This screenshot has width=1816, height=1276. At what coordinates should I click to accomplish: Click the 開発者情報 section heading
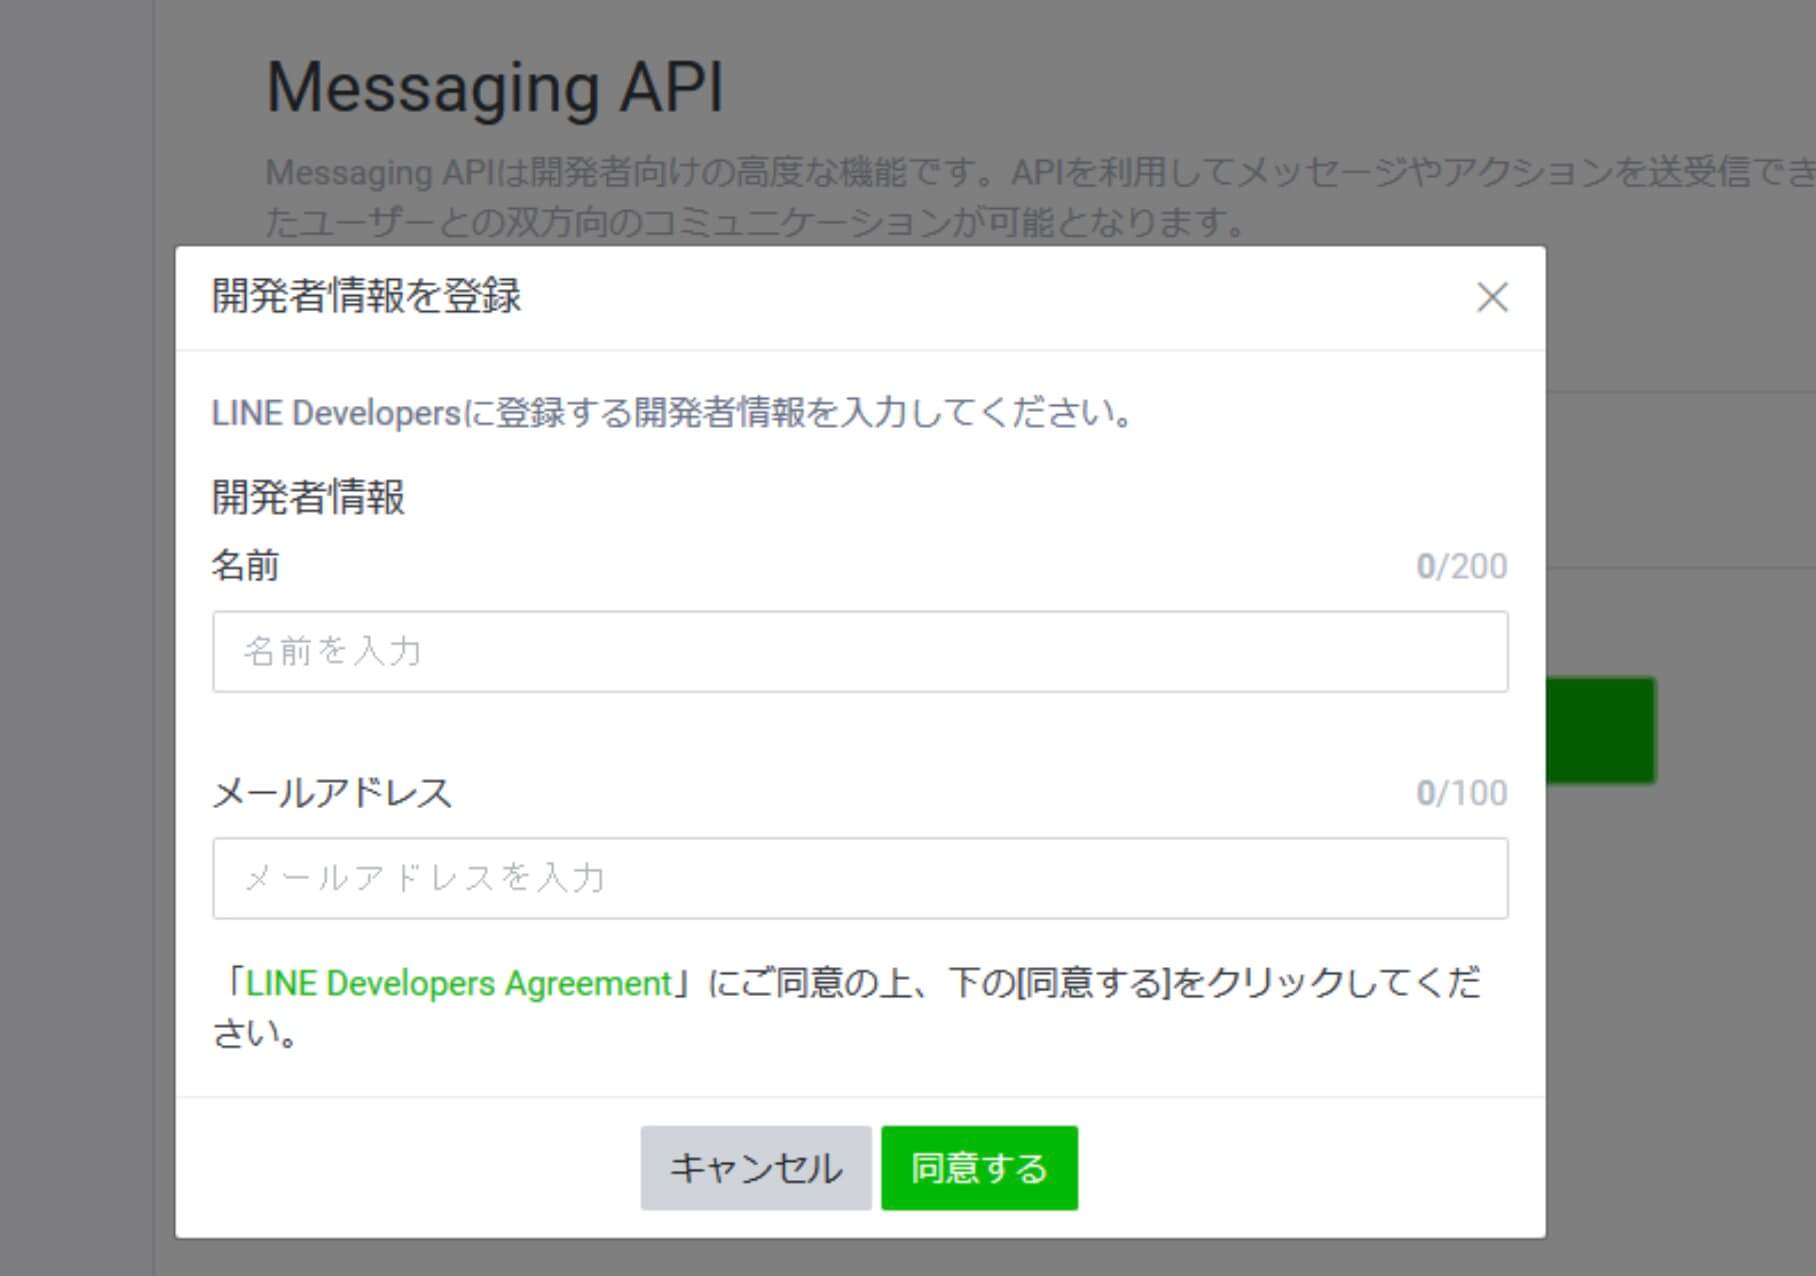(x=308, y=497)
